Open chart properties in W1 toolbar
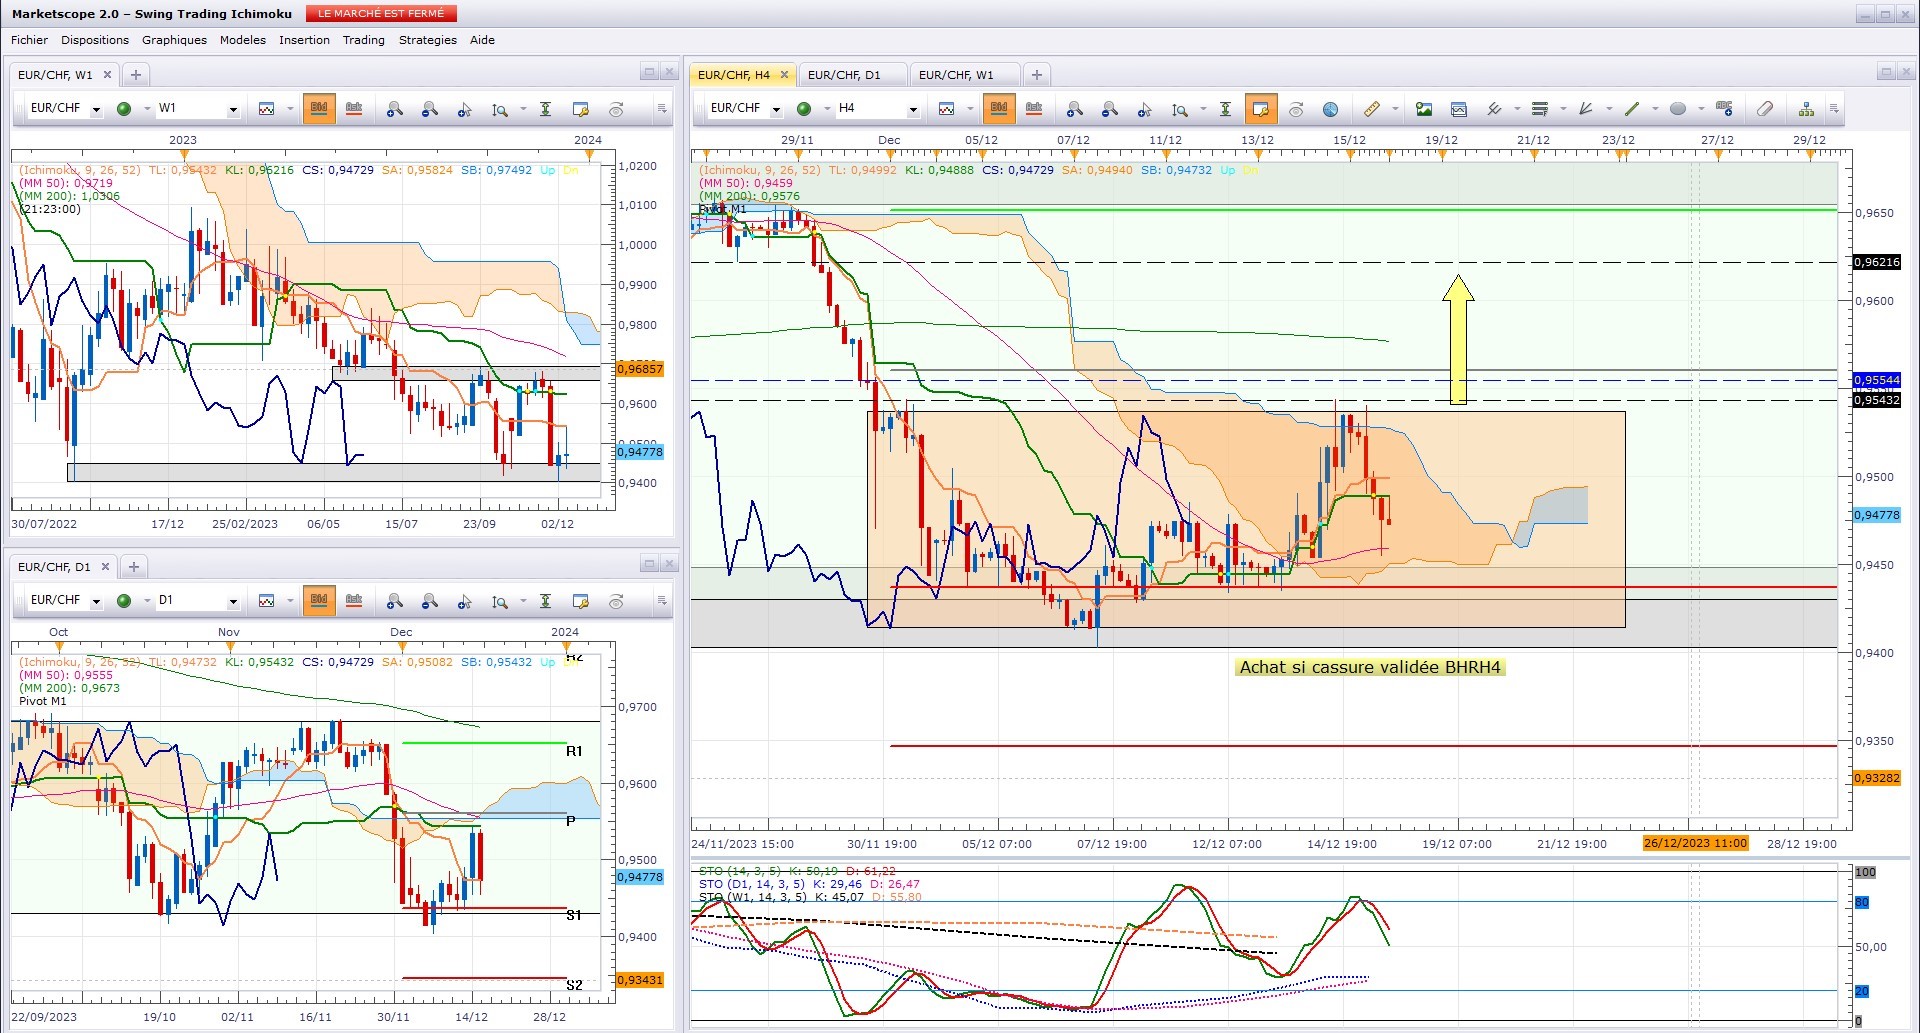 tap(580, 108)
